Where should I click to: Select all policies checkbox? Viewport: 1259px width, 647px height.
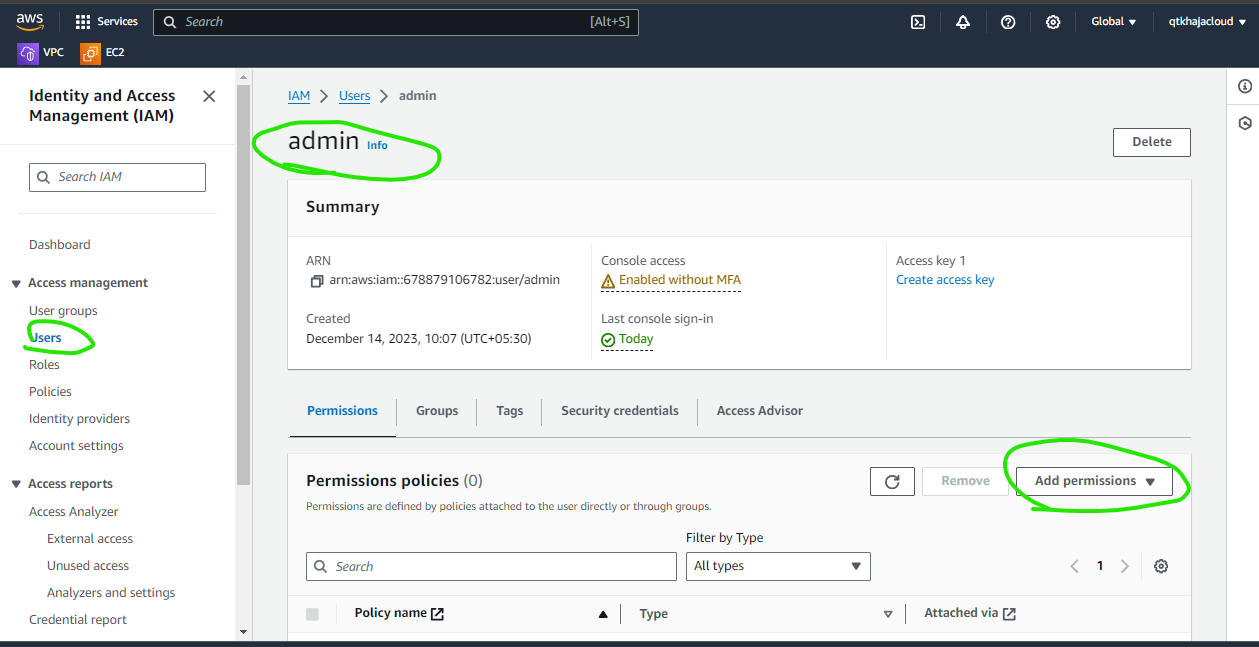(312, 614)
